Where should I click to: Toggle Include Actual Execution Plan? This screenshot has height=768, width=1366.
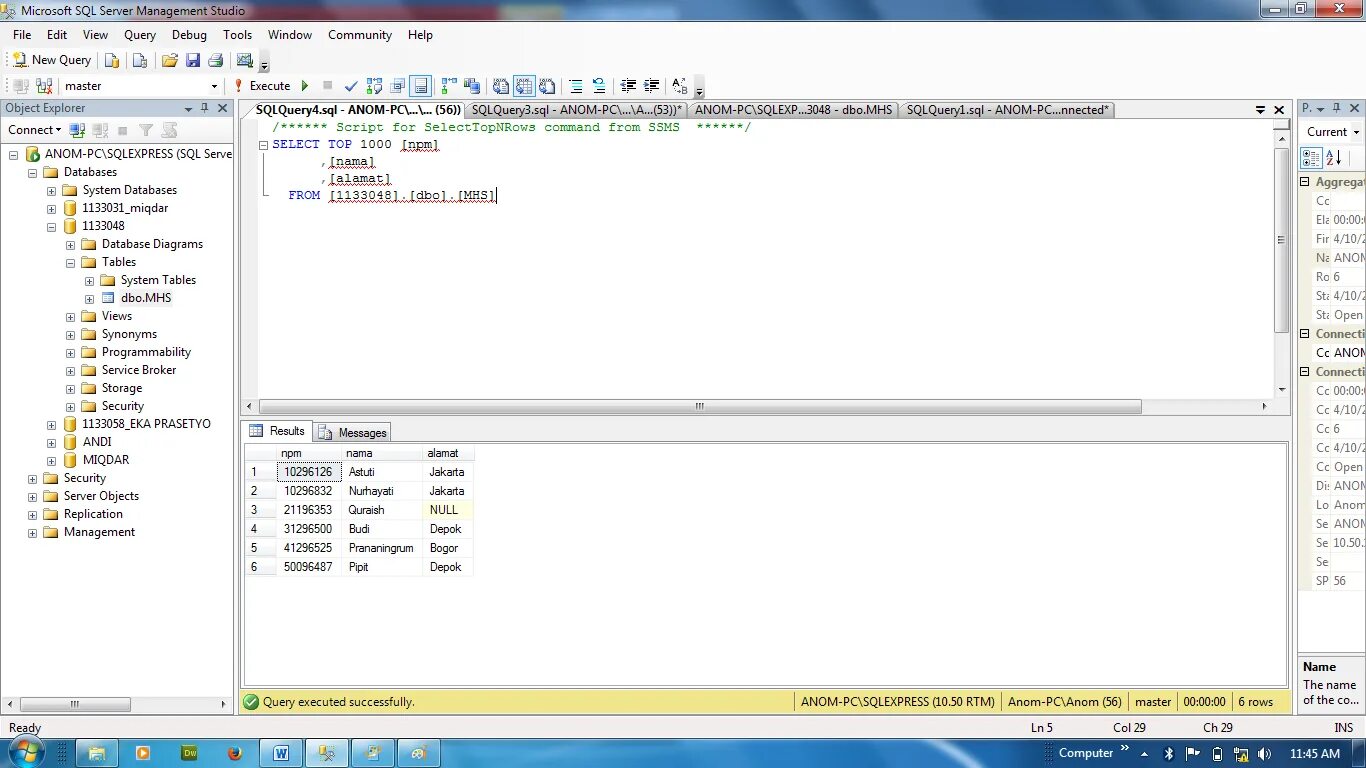click(x=449, y=86)
